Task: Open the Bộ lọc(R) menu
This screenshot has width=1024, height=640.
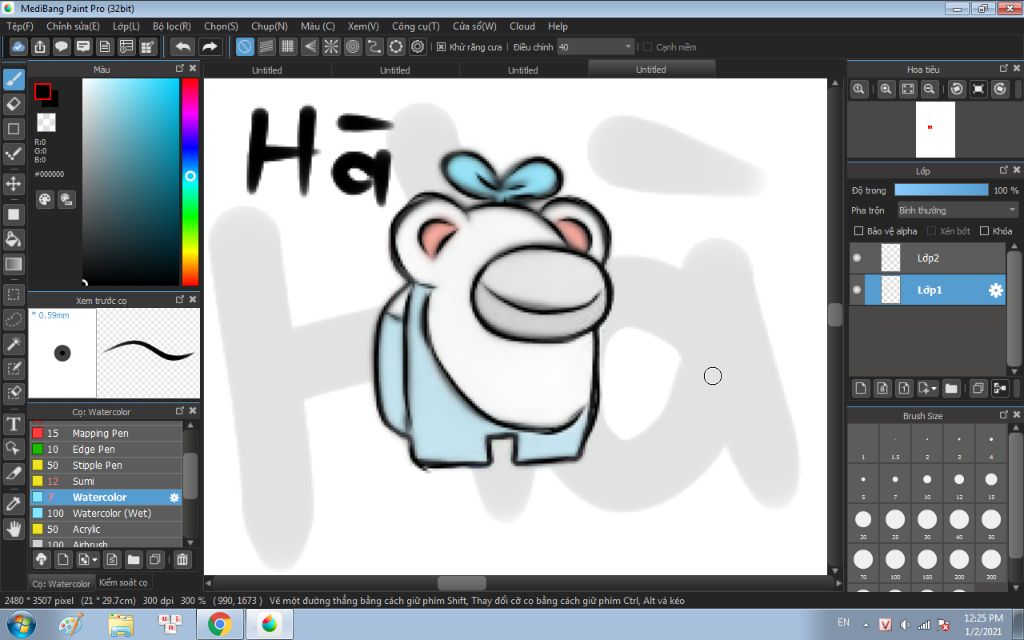Action: click(172, 26)
